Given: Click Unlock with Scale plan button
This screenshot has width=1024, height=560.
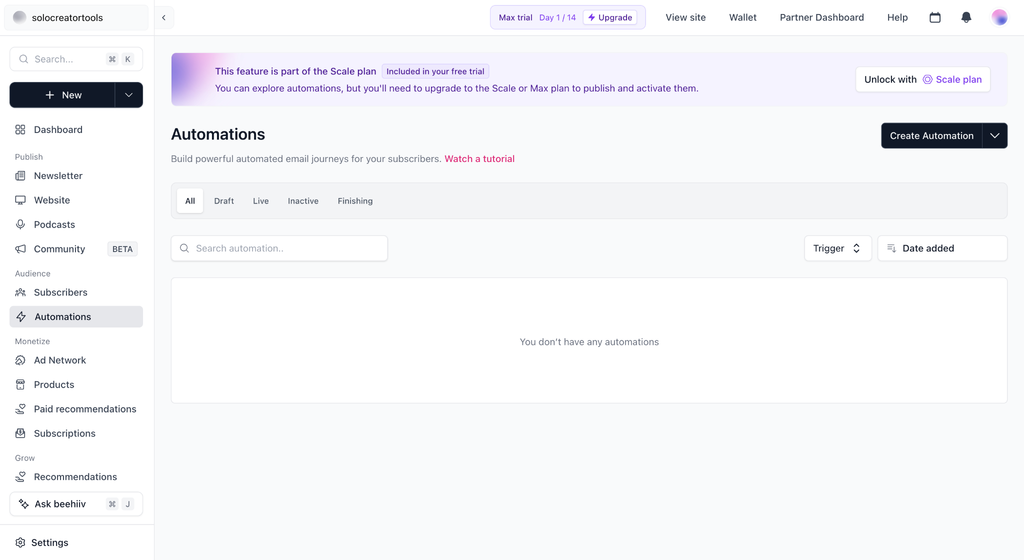Looking at the screenshot, I should tap(923, 80).
